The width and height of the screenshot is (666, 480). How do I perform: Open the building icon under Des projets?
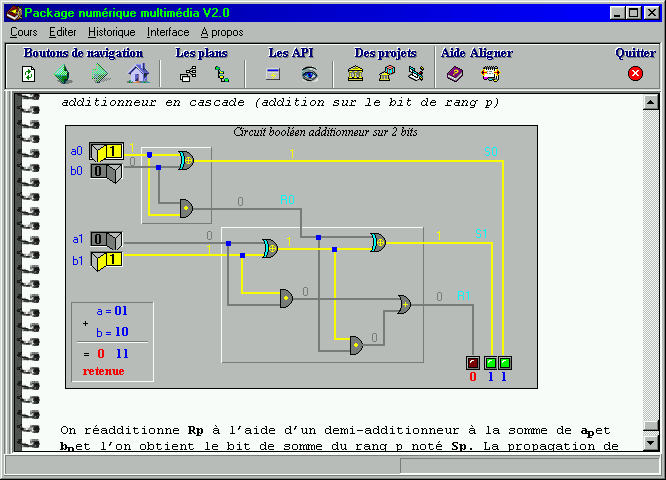tap(355, 74)
